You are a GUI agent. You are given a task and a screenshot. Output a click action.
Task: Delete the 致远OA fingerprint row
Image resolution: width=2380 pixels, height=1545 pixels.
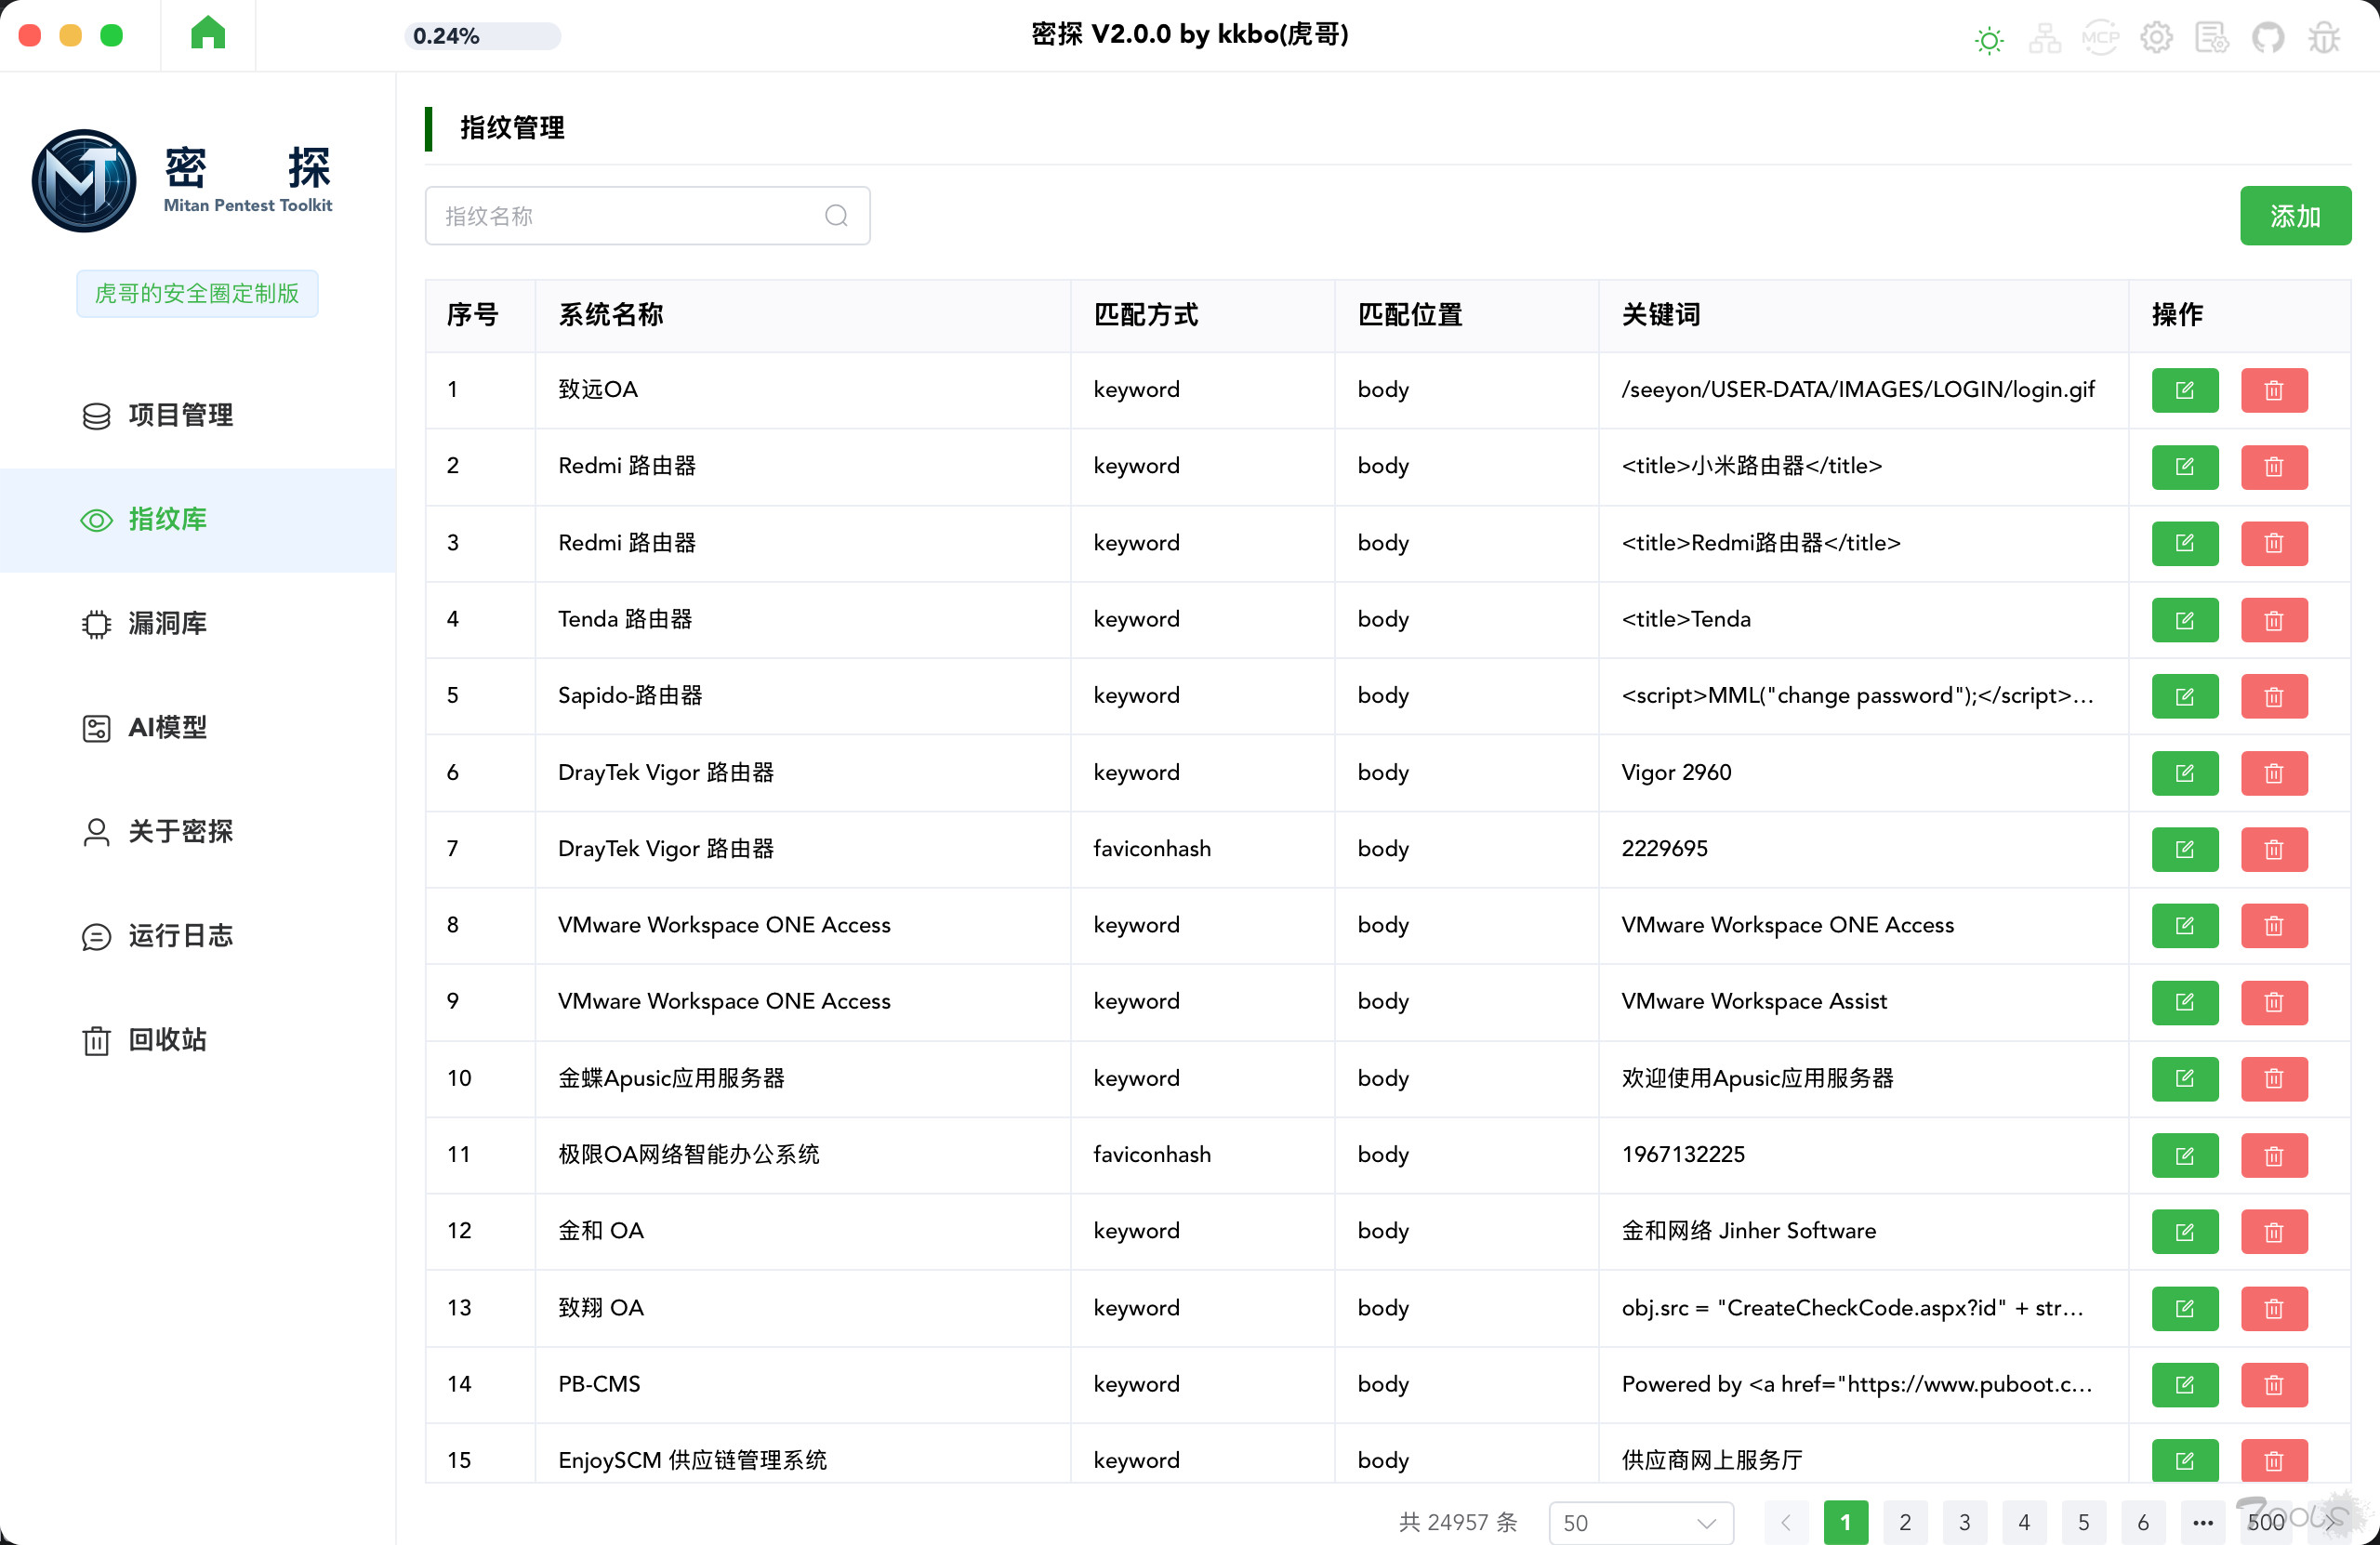tap(2274, 390)
